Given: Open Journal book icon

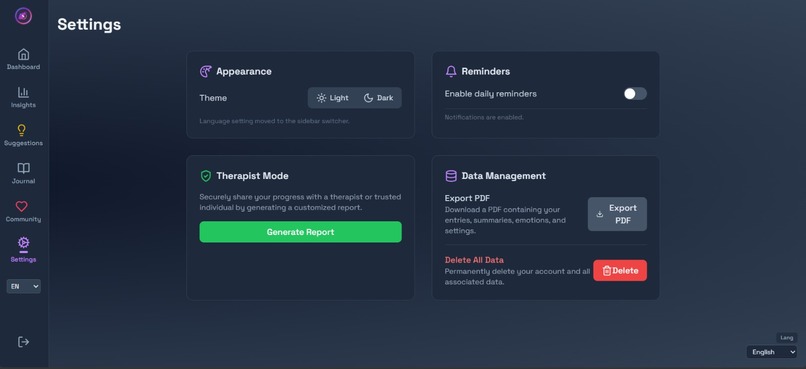Looking at the screenshot, I should pyautogui.click(x=24, y=168).
